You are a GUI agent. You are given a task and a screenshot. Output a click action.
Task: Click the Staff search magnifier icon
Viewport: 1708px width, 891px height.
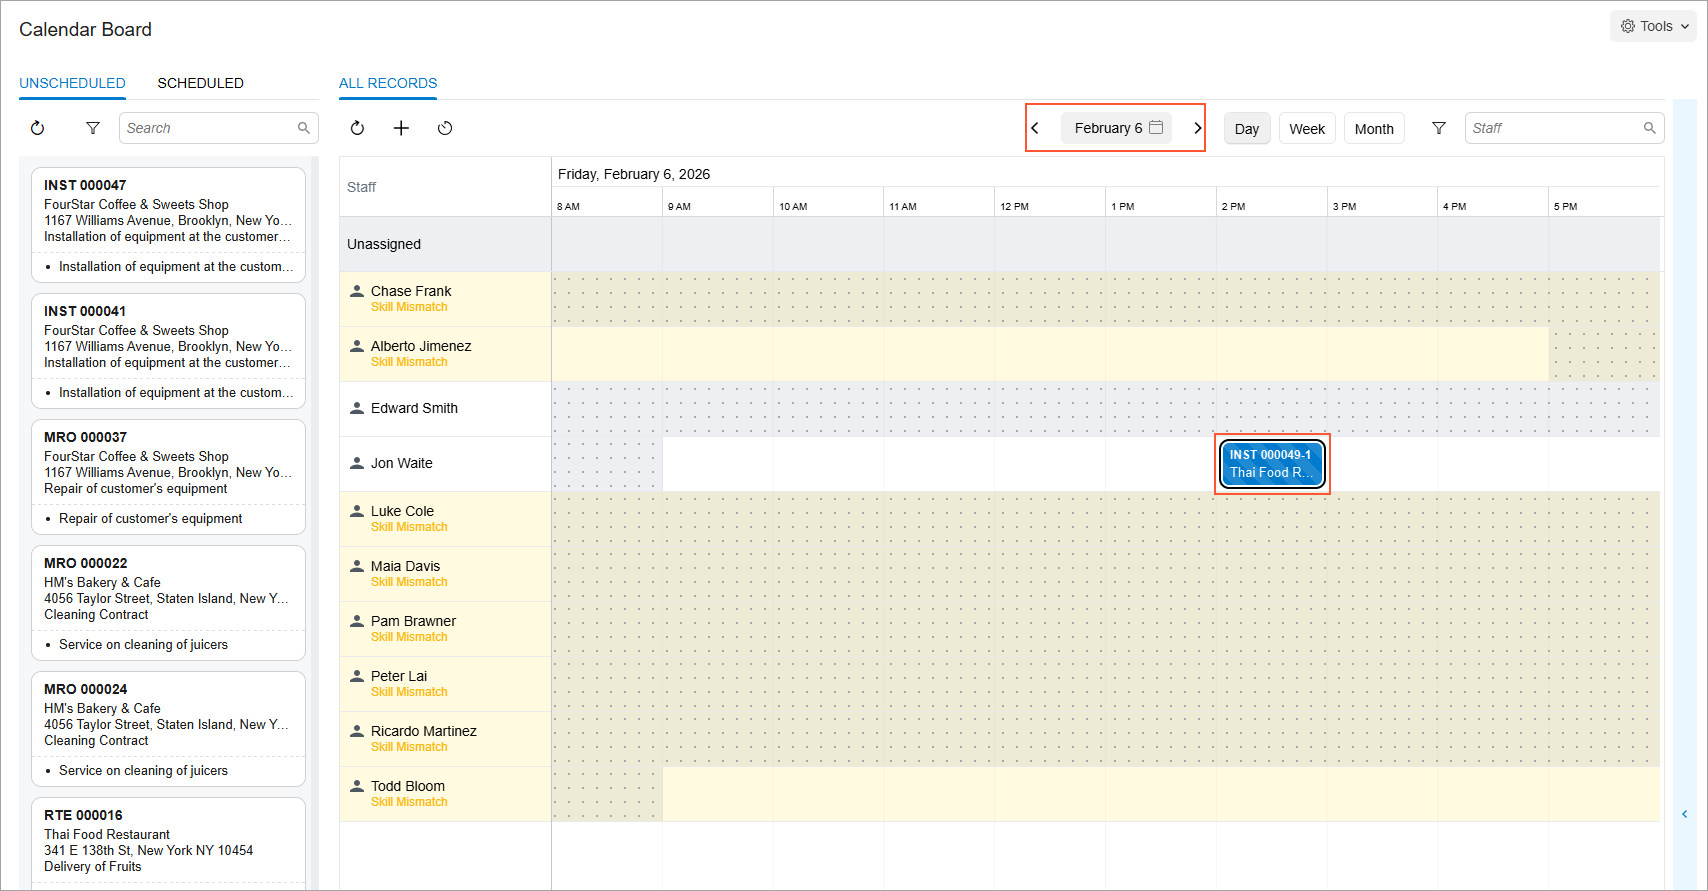point(1650,128)
